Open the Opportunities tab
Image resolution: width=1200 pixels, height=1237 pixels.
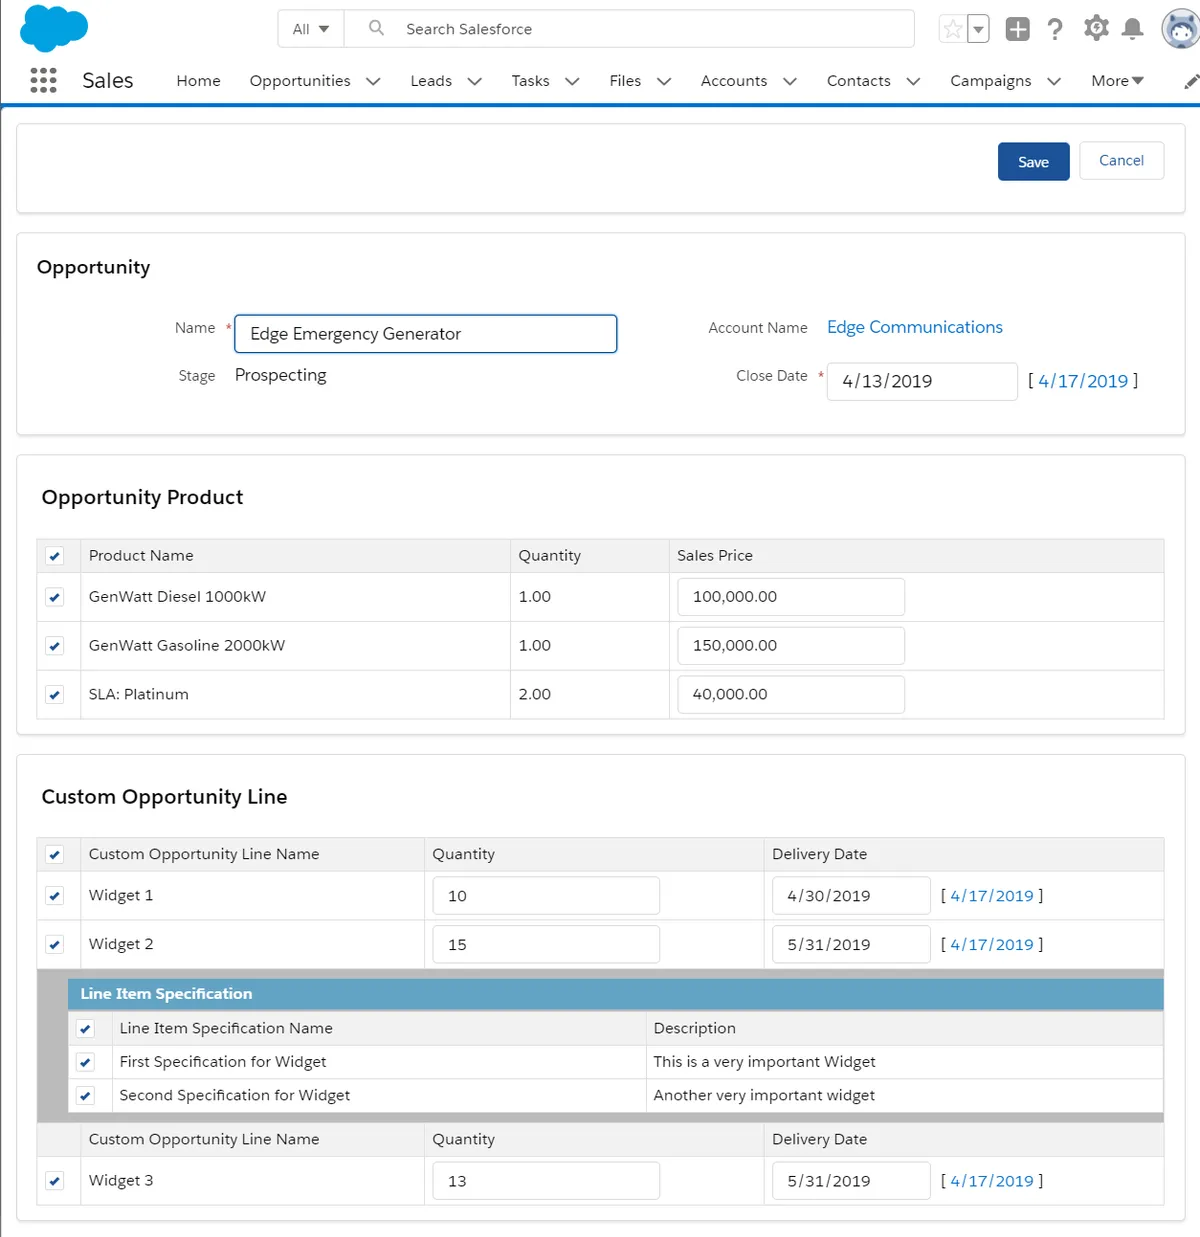pos(300,81)
